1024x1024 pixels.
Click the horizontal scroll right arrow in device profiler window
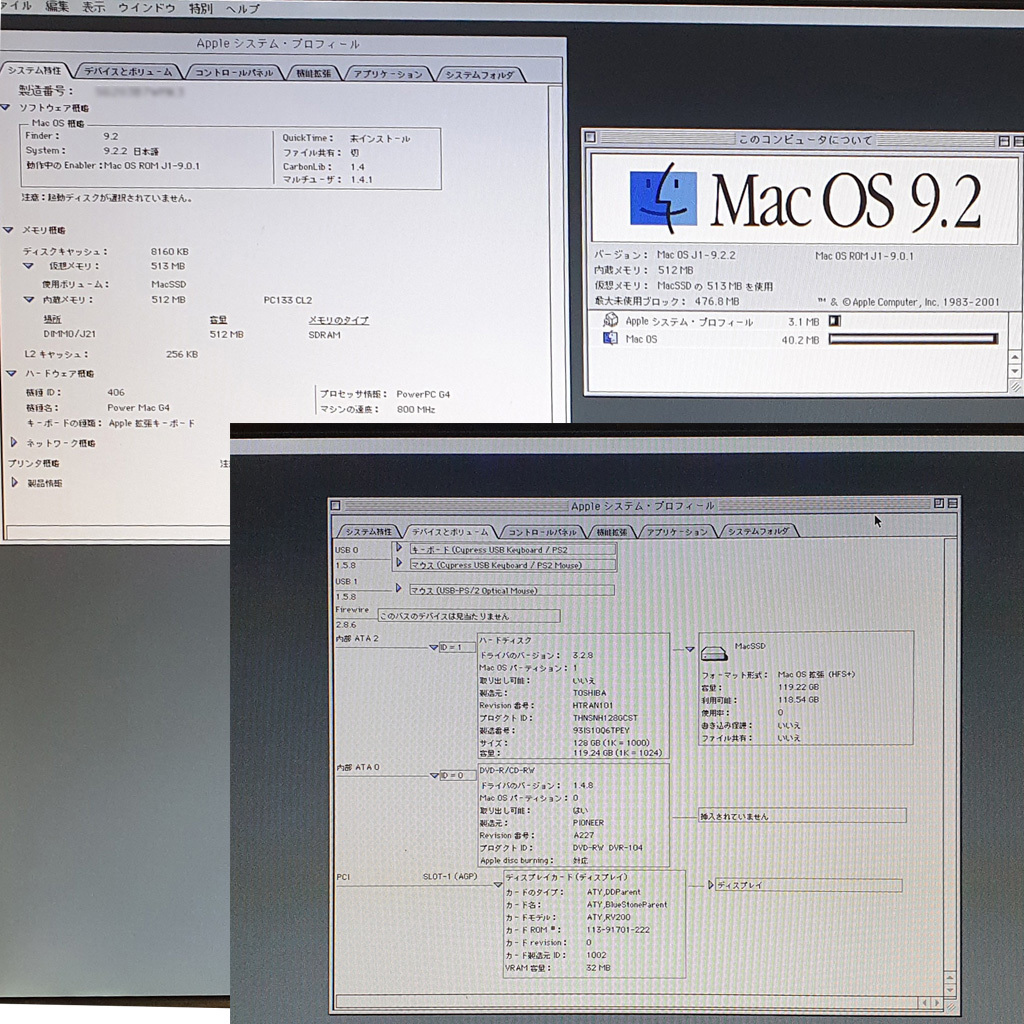click(x=937, y=1002)
